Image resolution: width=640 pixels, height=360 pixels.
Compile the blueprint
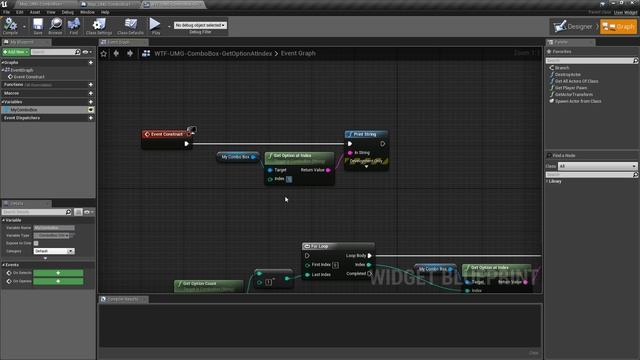10,26
